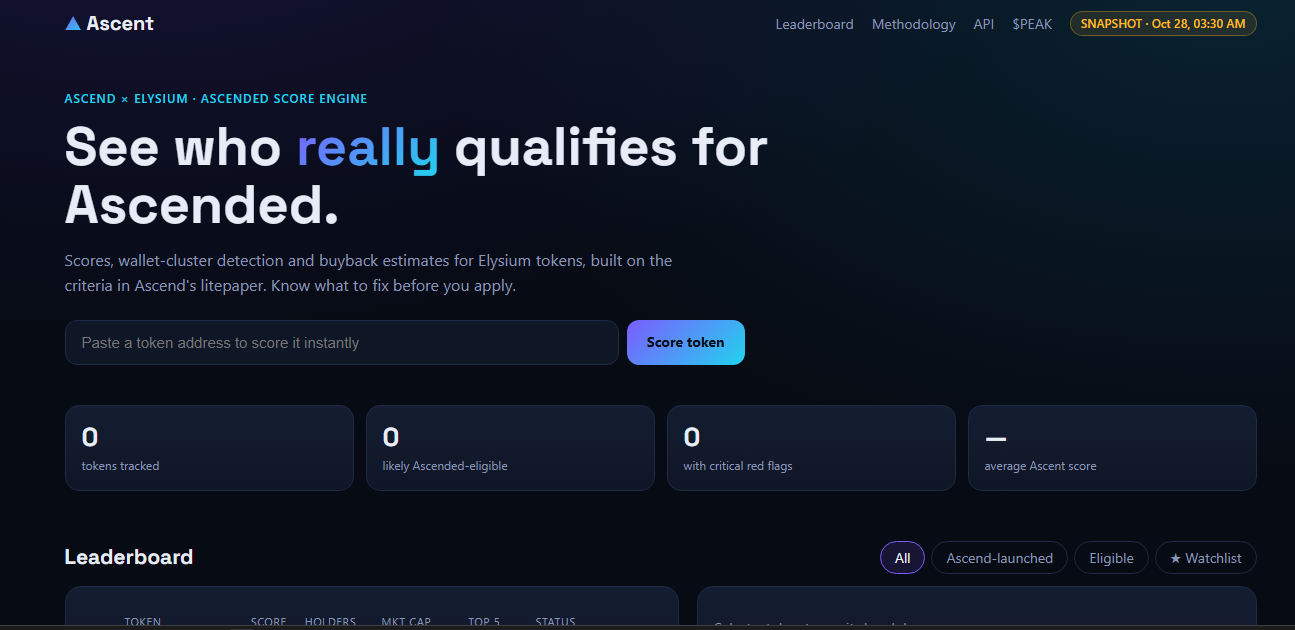Viewport: 1295px width, 630px height.
Task: Open the $PEAK nav link
Action: pos(1032,24)
